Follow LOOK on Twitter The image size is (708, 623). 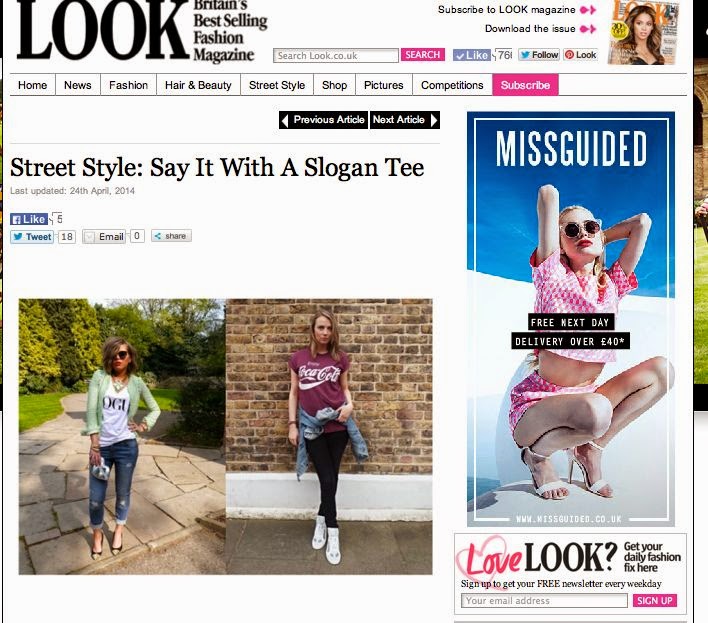click(539, 55)
